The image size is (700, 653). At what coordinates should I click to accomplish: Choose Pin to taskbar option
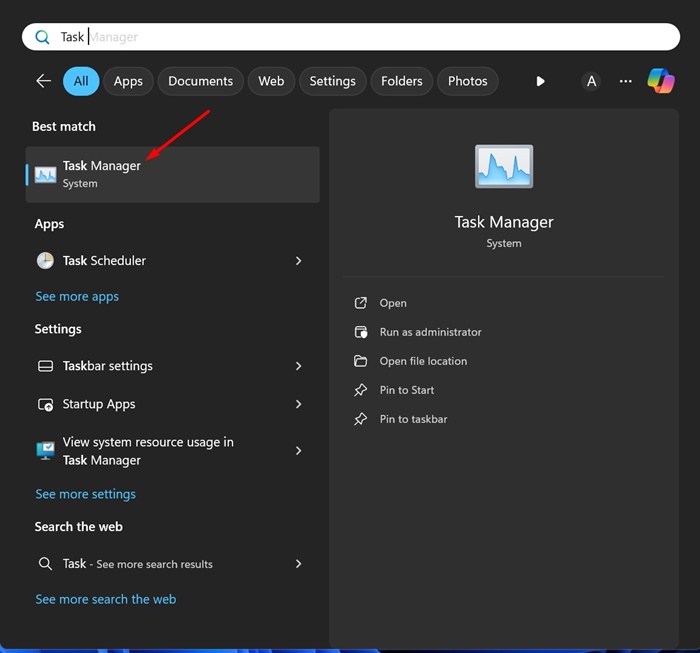point(413,419)
